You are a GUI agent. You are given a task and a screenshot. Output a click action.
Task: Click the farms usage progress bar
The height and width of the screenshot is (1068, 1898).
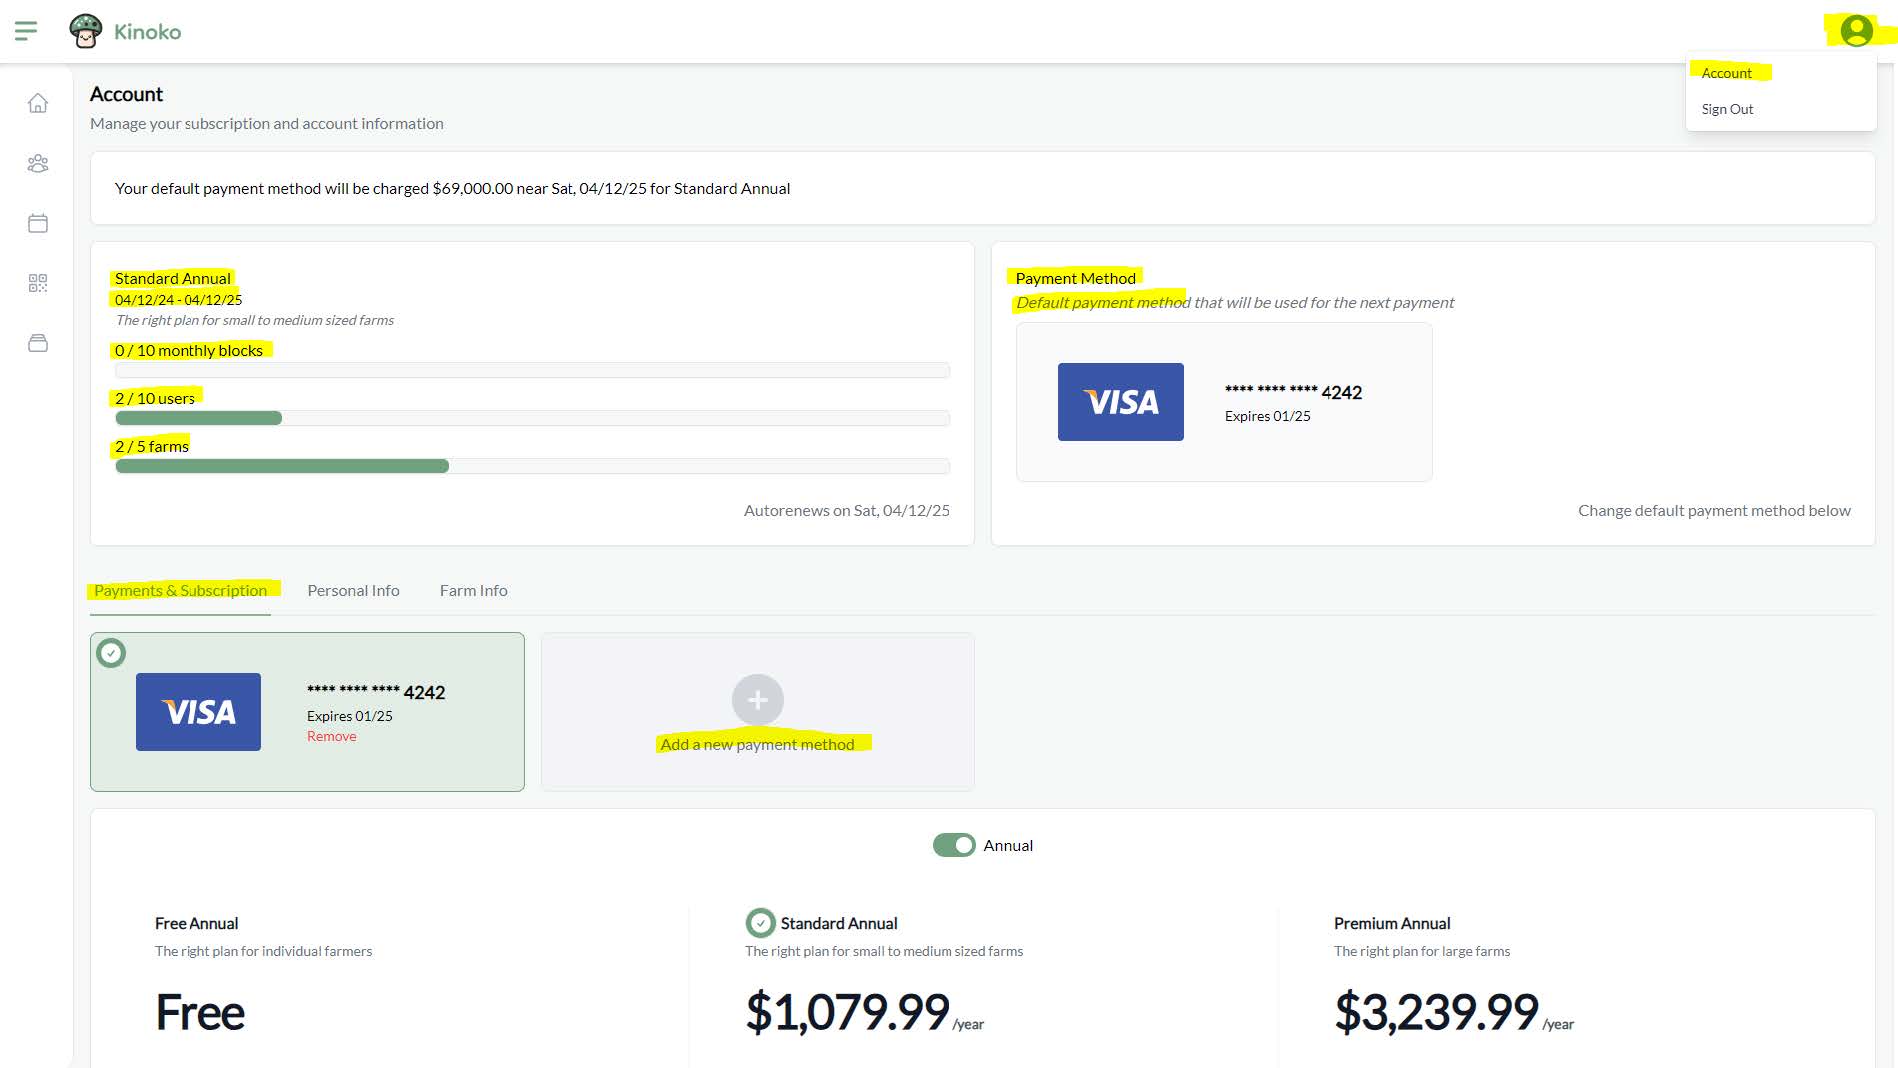tap(532, 466)
